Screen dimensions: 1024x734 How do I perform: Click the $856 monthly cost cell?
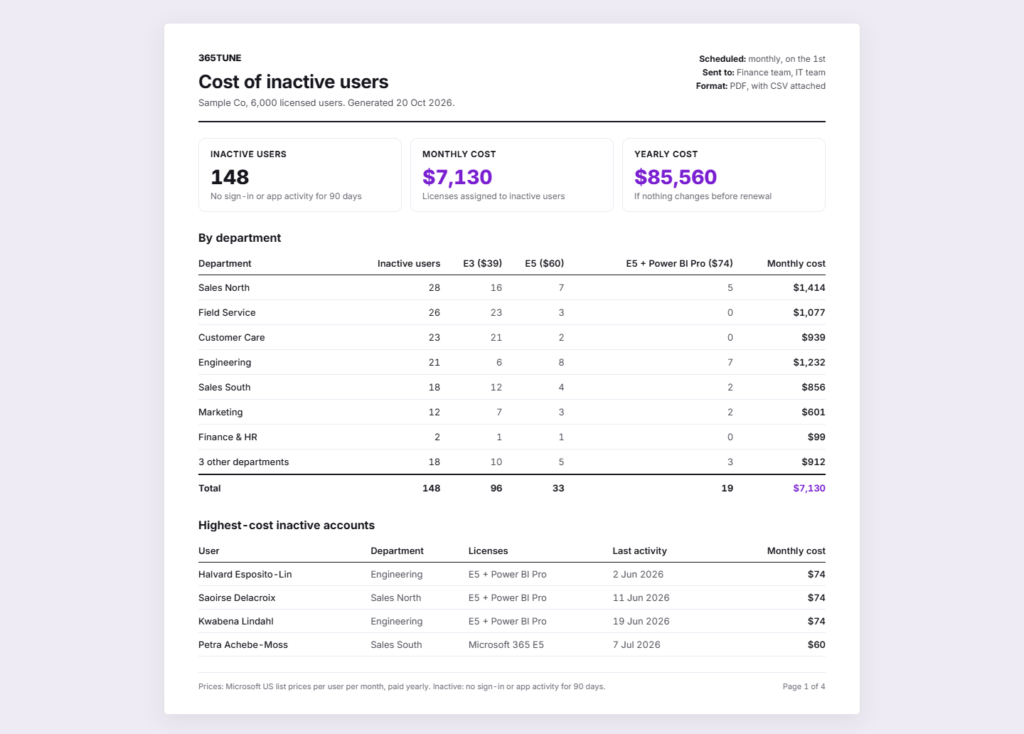point(813,387)
